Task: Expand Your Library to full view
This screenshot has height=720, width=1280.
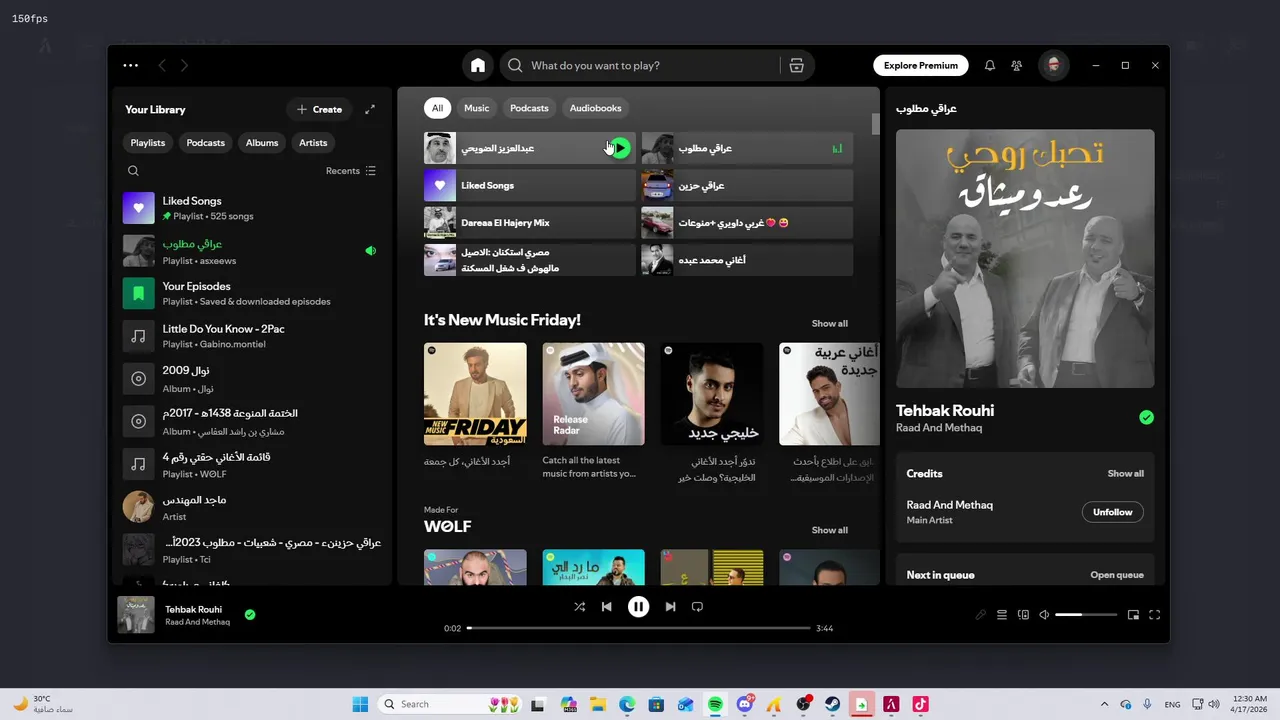Action: [369, 109]
